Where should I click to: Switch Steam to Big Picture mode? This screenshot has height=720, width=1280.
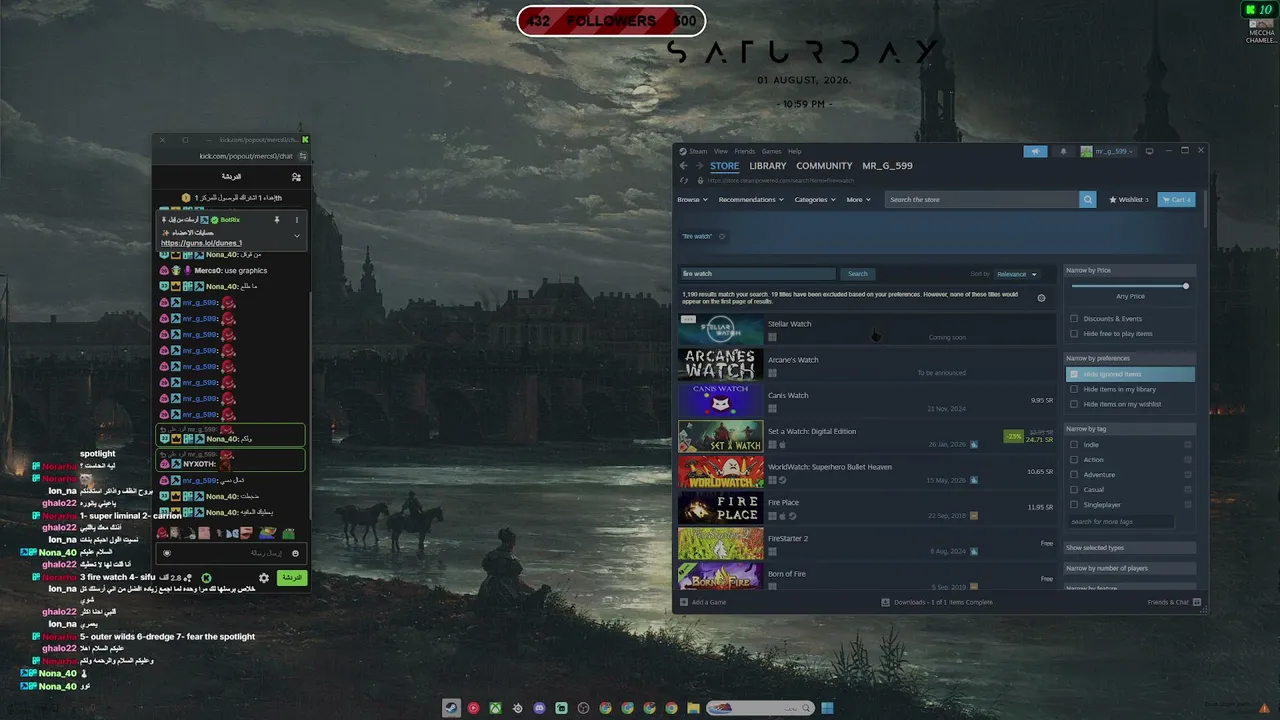(1149, 151)
